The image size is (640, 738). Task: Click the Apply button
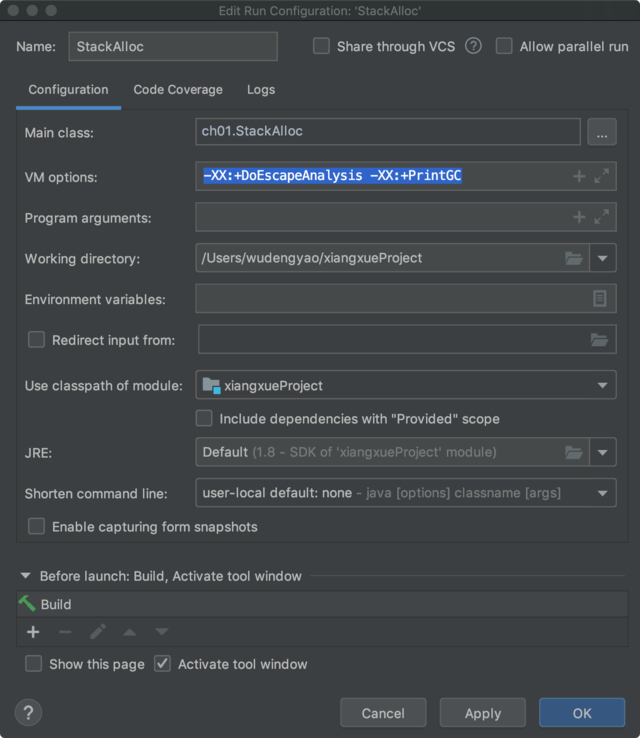click(x=483, y=713)
